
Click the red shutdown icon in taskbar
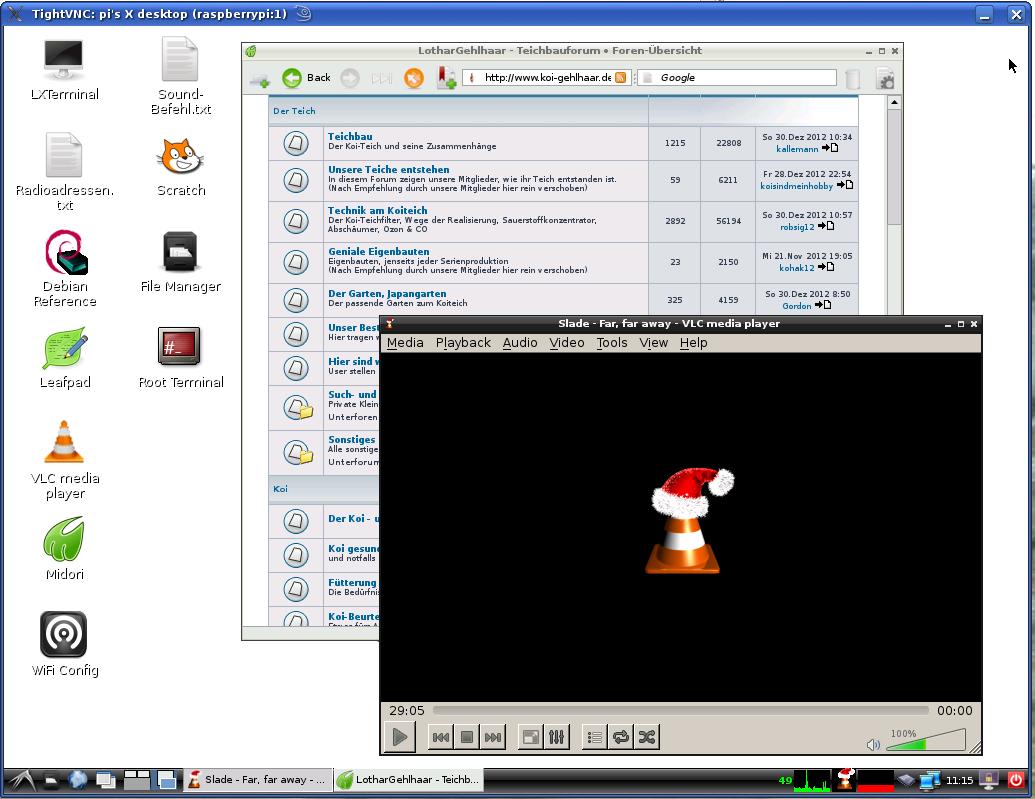pos(1016,780)
